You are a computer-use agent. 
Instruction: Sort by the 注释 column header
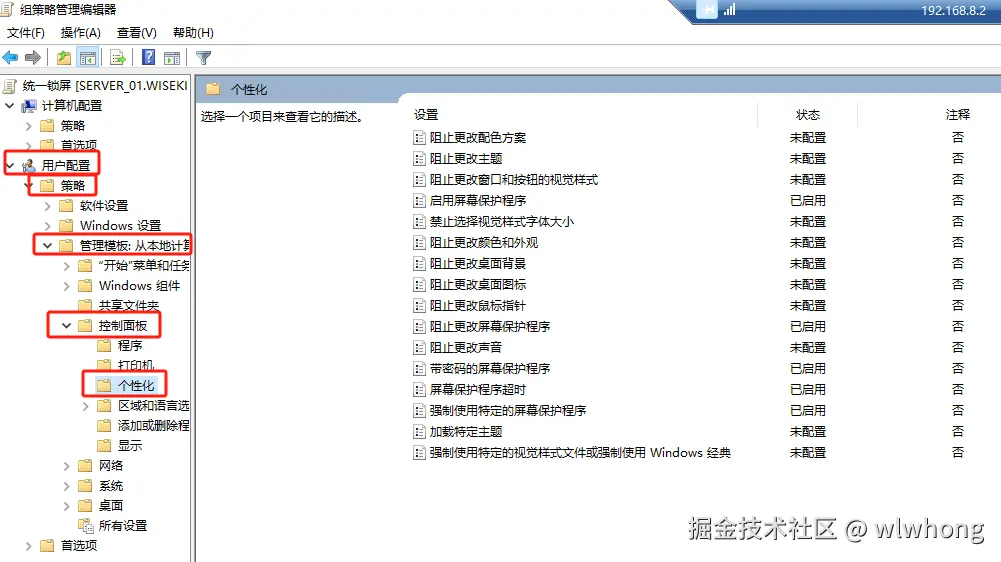coord(957,114)
